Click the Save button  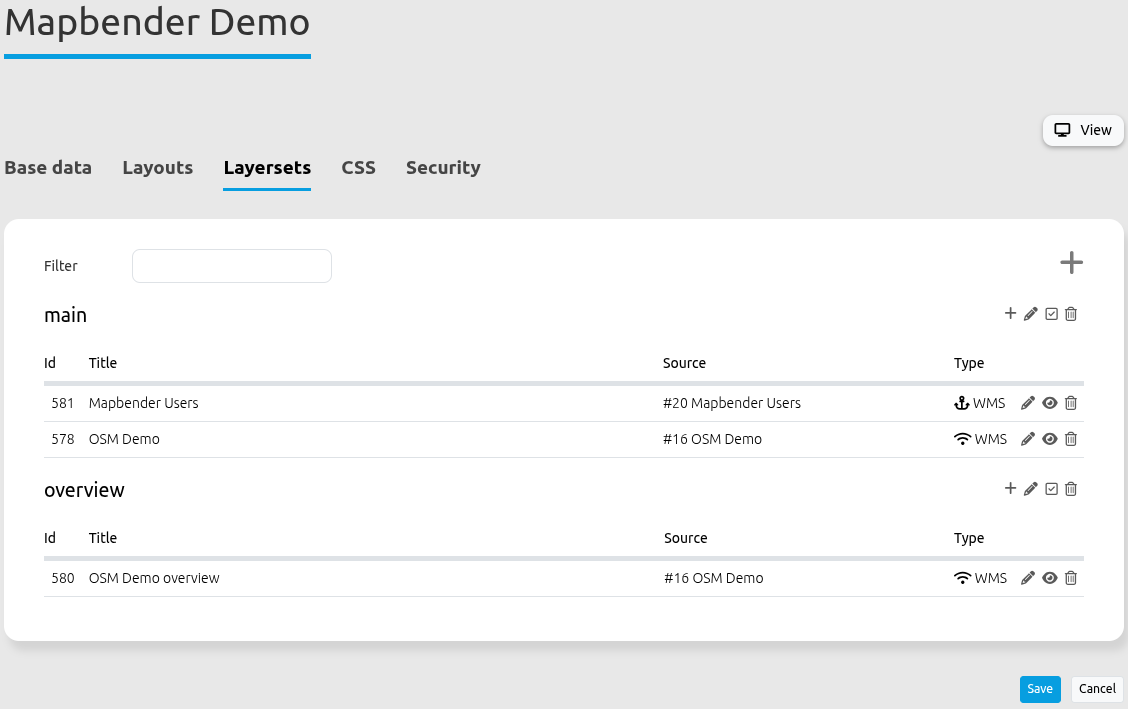1040,689
